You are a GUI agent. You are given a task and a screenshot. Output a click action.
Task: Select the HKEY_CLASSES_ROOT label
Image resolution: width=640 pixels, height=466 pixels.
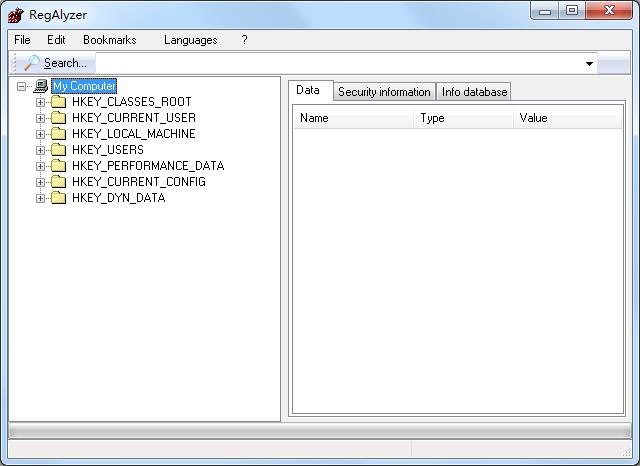pos(132,102)
